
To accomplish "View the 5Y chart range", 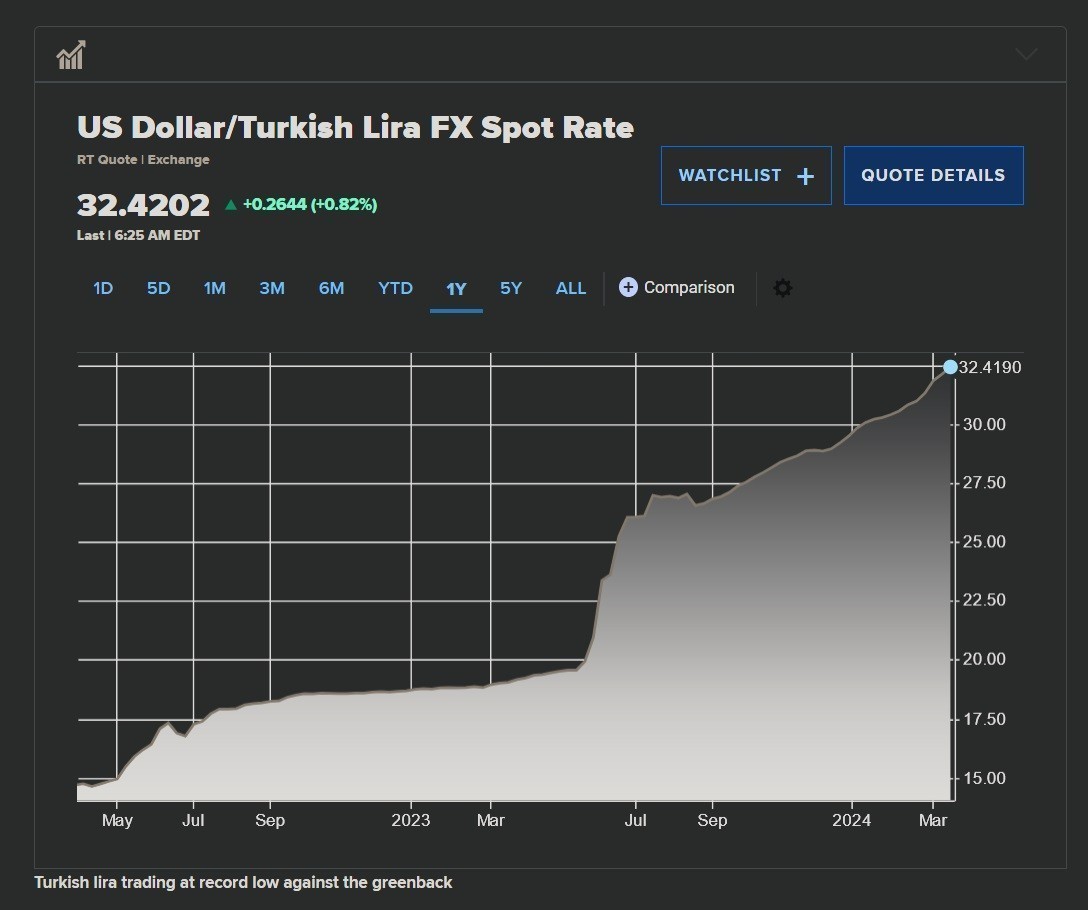I will coord(511,288).
